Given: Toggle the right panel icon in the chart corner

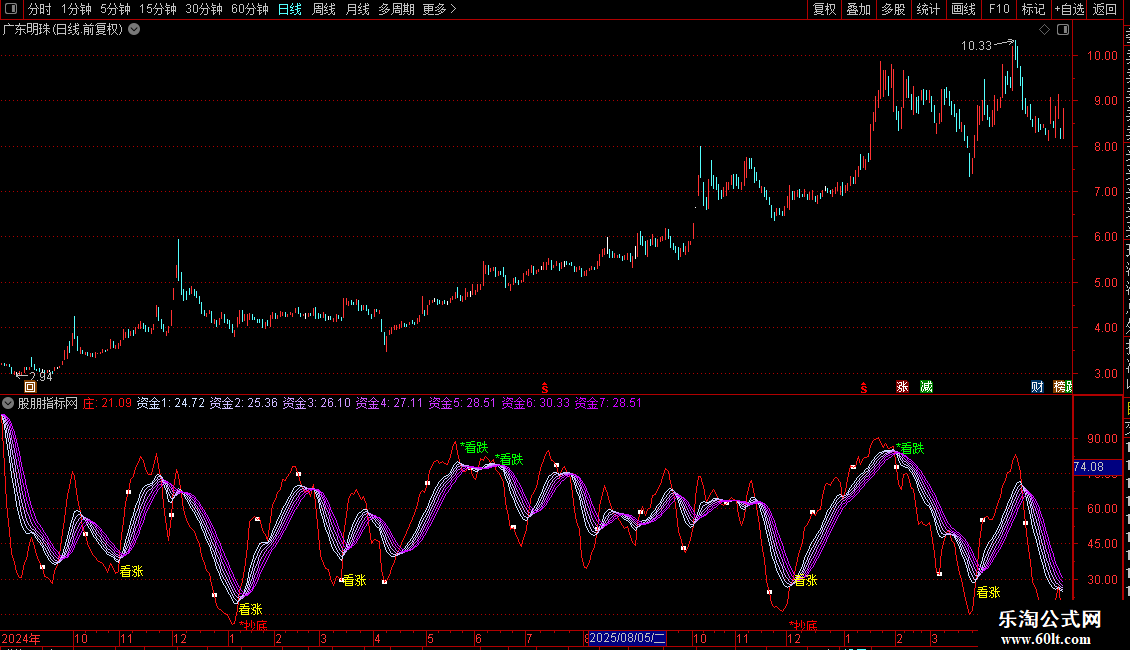Looking at the screenshot, I should click(x=1063, y=30).
